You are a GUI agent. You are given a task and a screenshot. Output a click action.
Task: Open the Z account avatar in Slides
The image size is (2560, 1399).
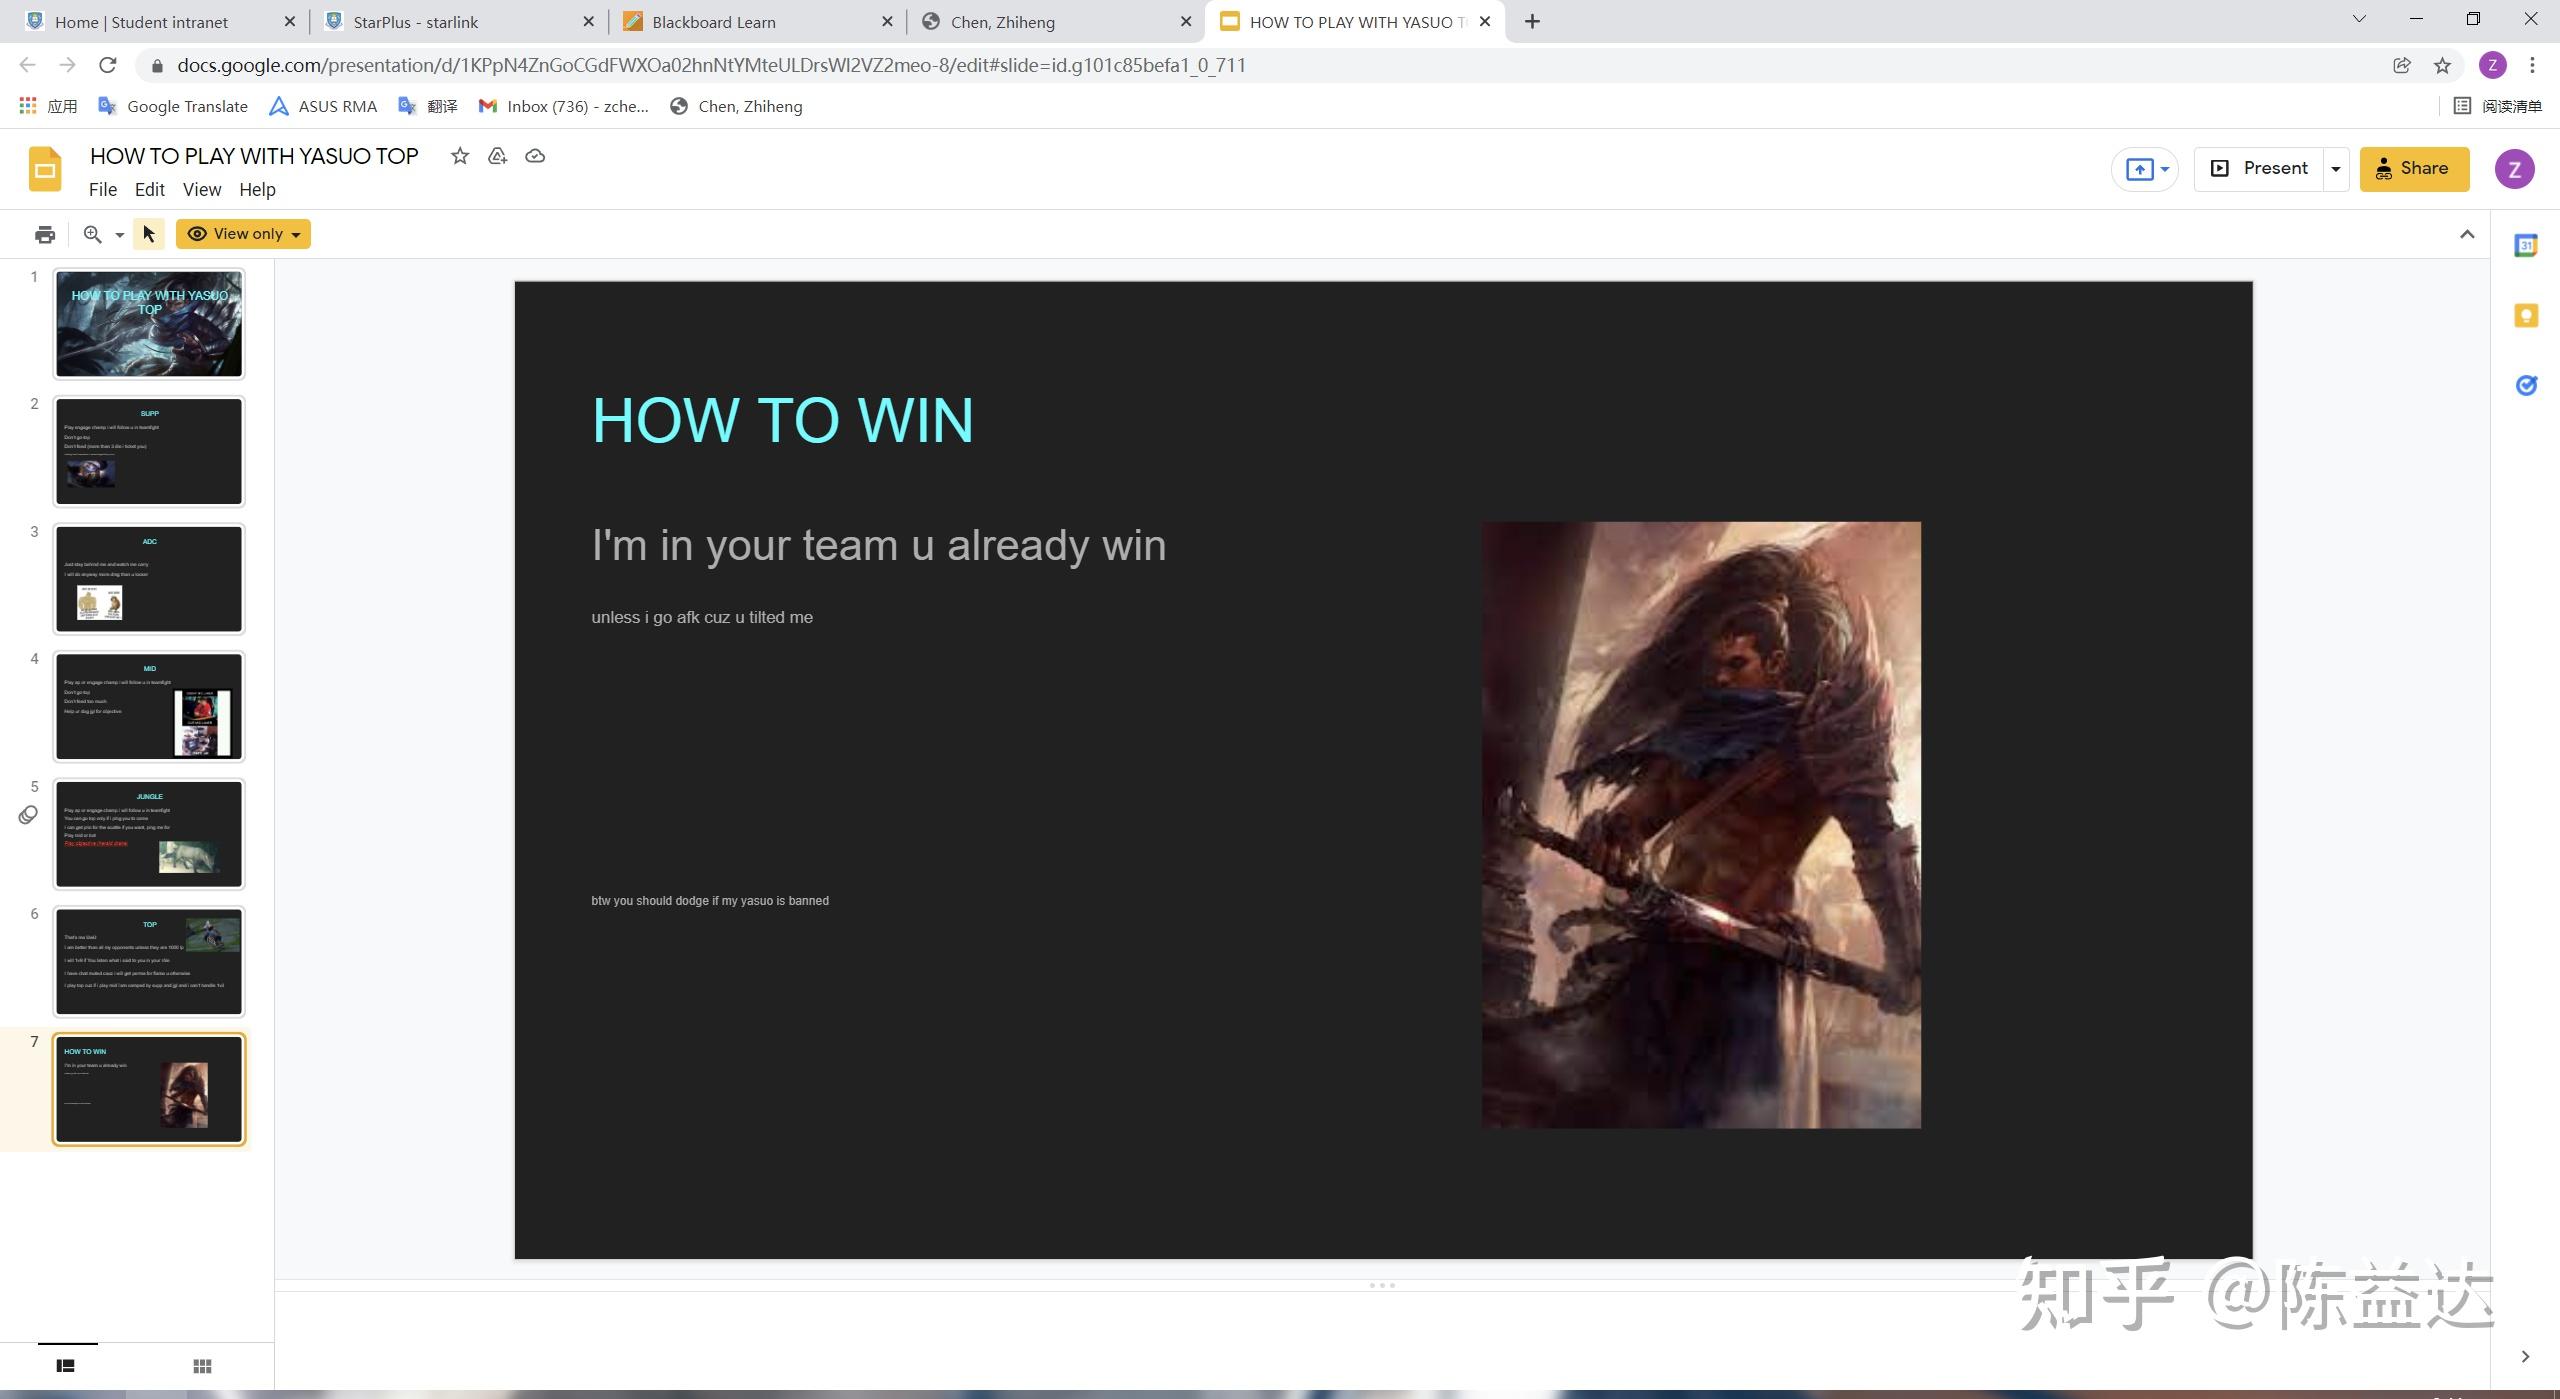pyautogui.click(x=2514, y=169)
